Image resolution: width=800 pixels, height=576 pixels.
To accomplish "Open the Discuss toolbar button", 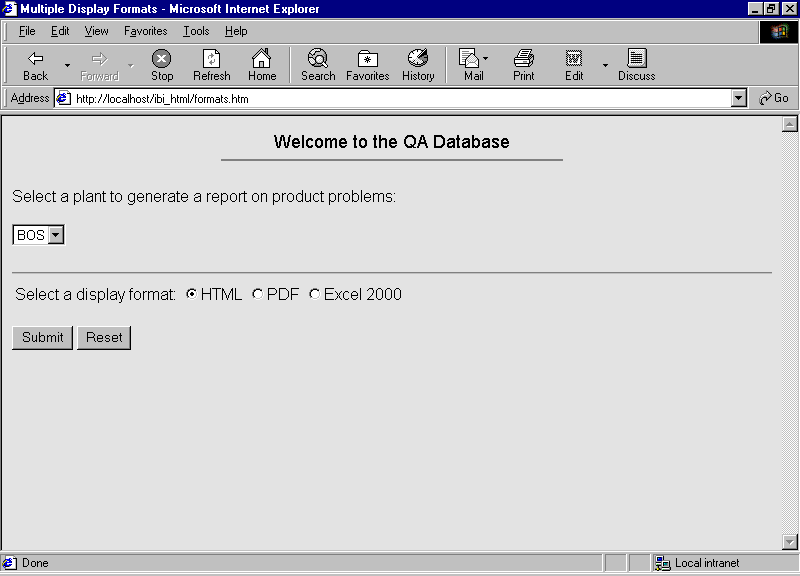I will pos(636,65).
